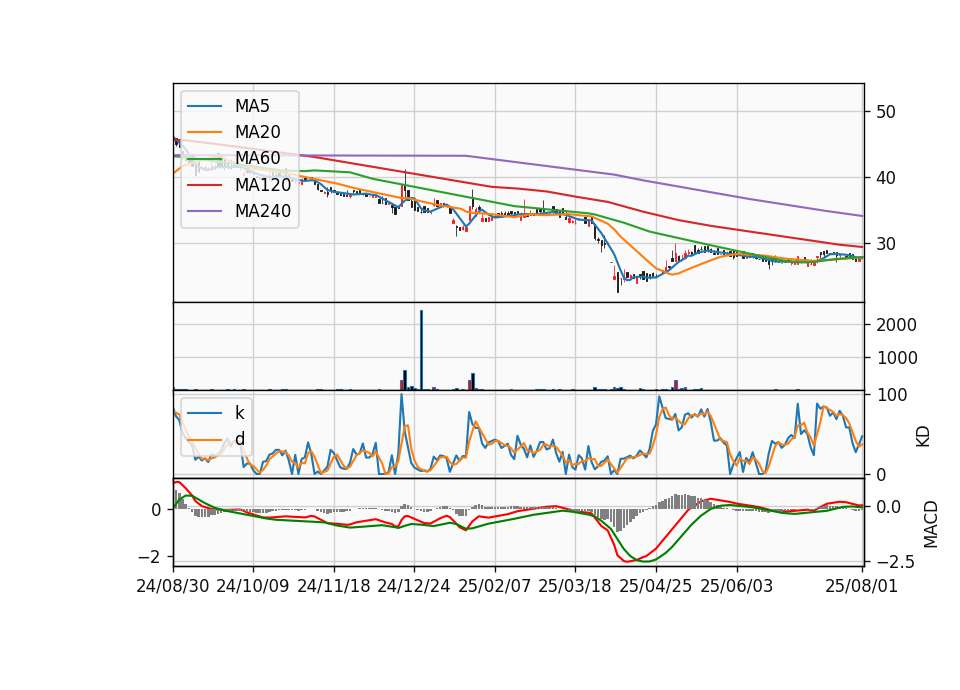Click the KD vertical axis title

point(923,437)
